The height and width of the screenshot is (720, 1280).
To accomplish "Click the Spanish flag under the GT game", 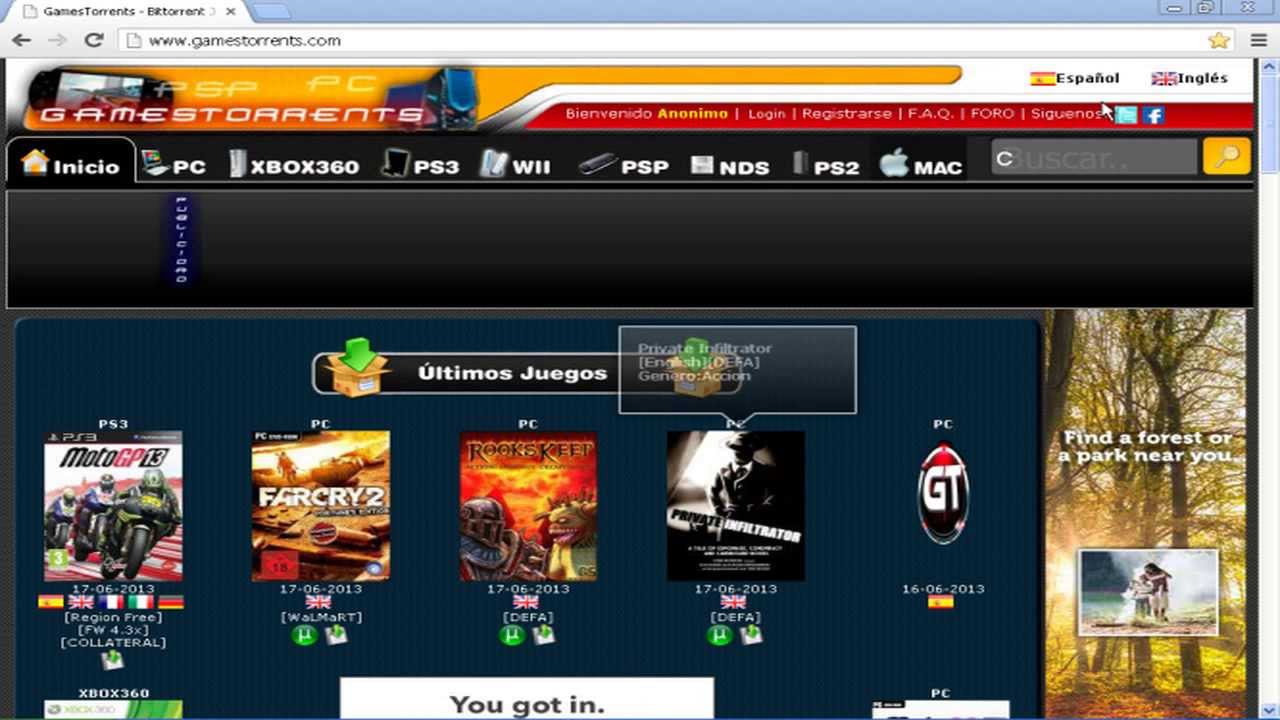I will [941, 602].
